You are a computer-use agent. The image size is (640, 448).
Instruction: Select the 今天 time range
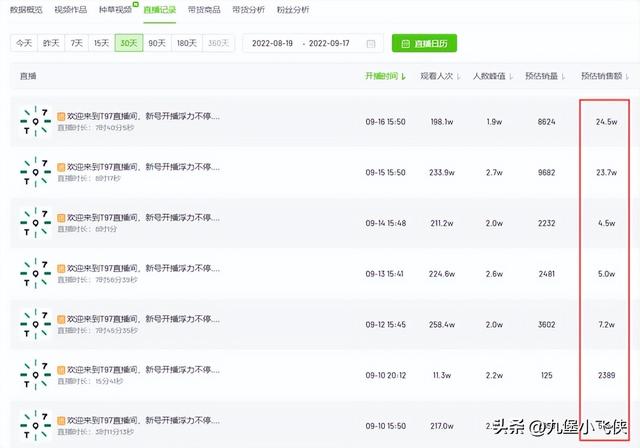click(23, 43)
